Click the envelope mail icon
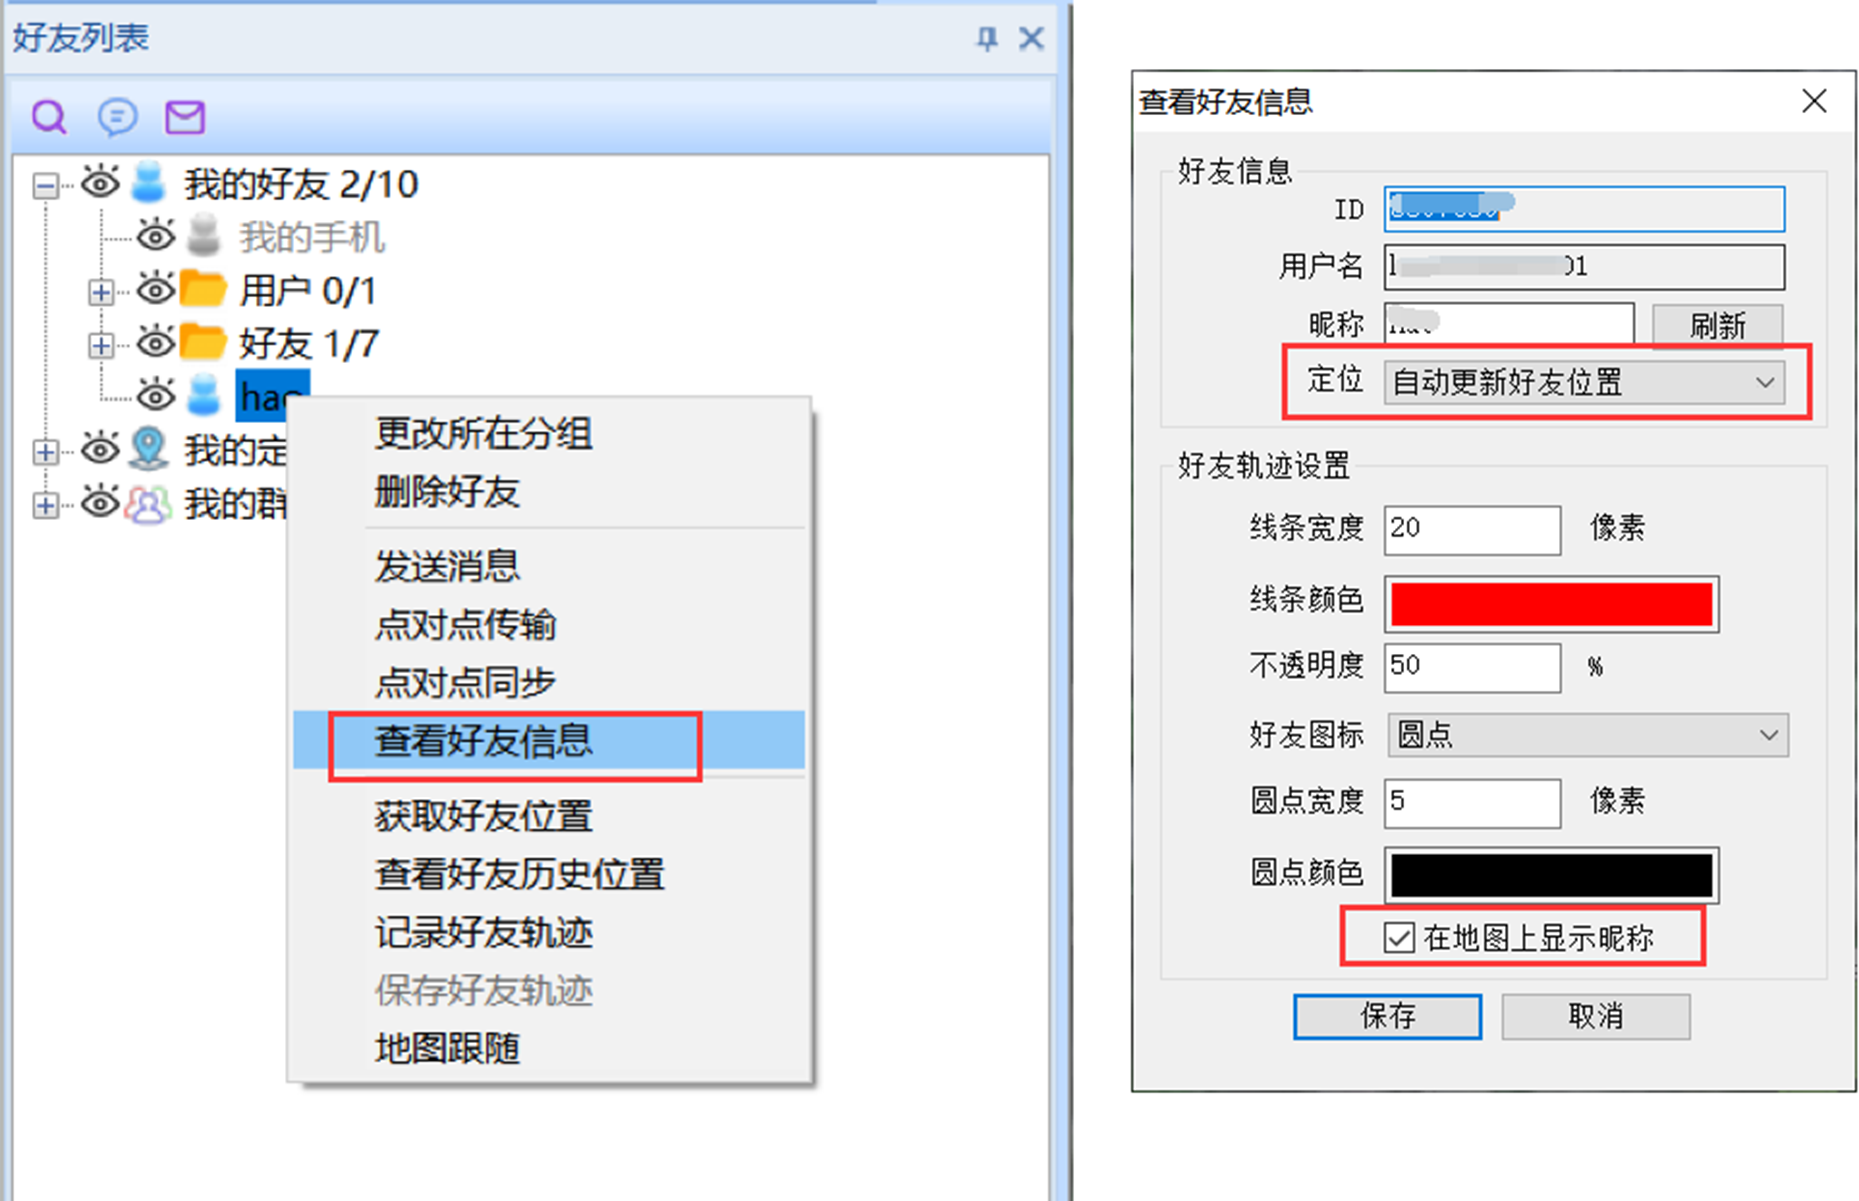Image resolution: width=1859 pixels, height=1201 pixels. coord(185,117)
